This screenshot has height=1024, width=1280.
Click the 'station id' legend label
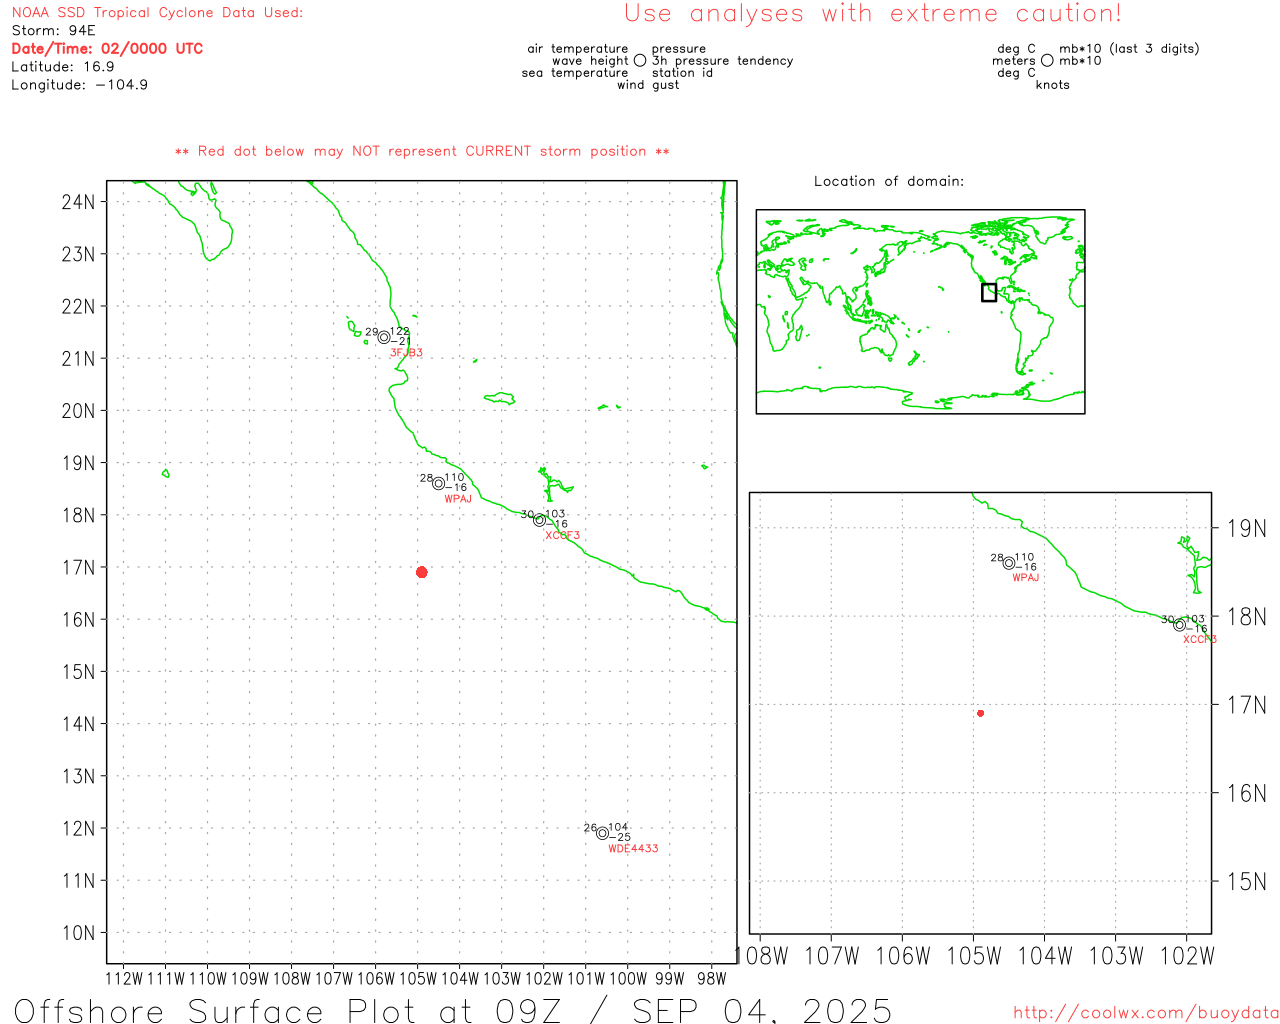click(x=682, y=73)
